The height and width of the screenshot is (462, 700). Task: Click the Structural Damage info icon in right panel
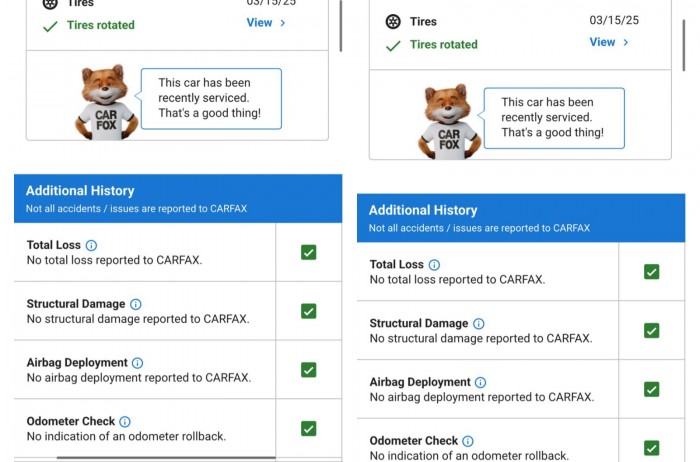tap(479, 324)
